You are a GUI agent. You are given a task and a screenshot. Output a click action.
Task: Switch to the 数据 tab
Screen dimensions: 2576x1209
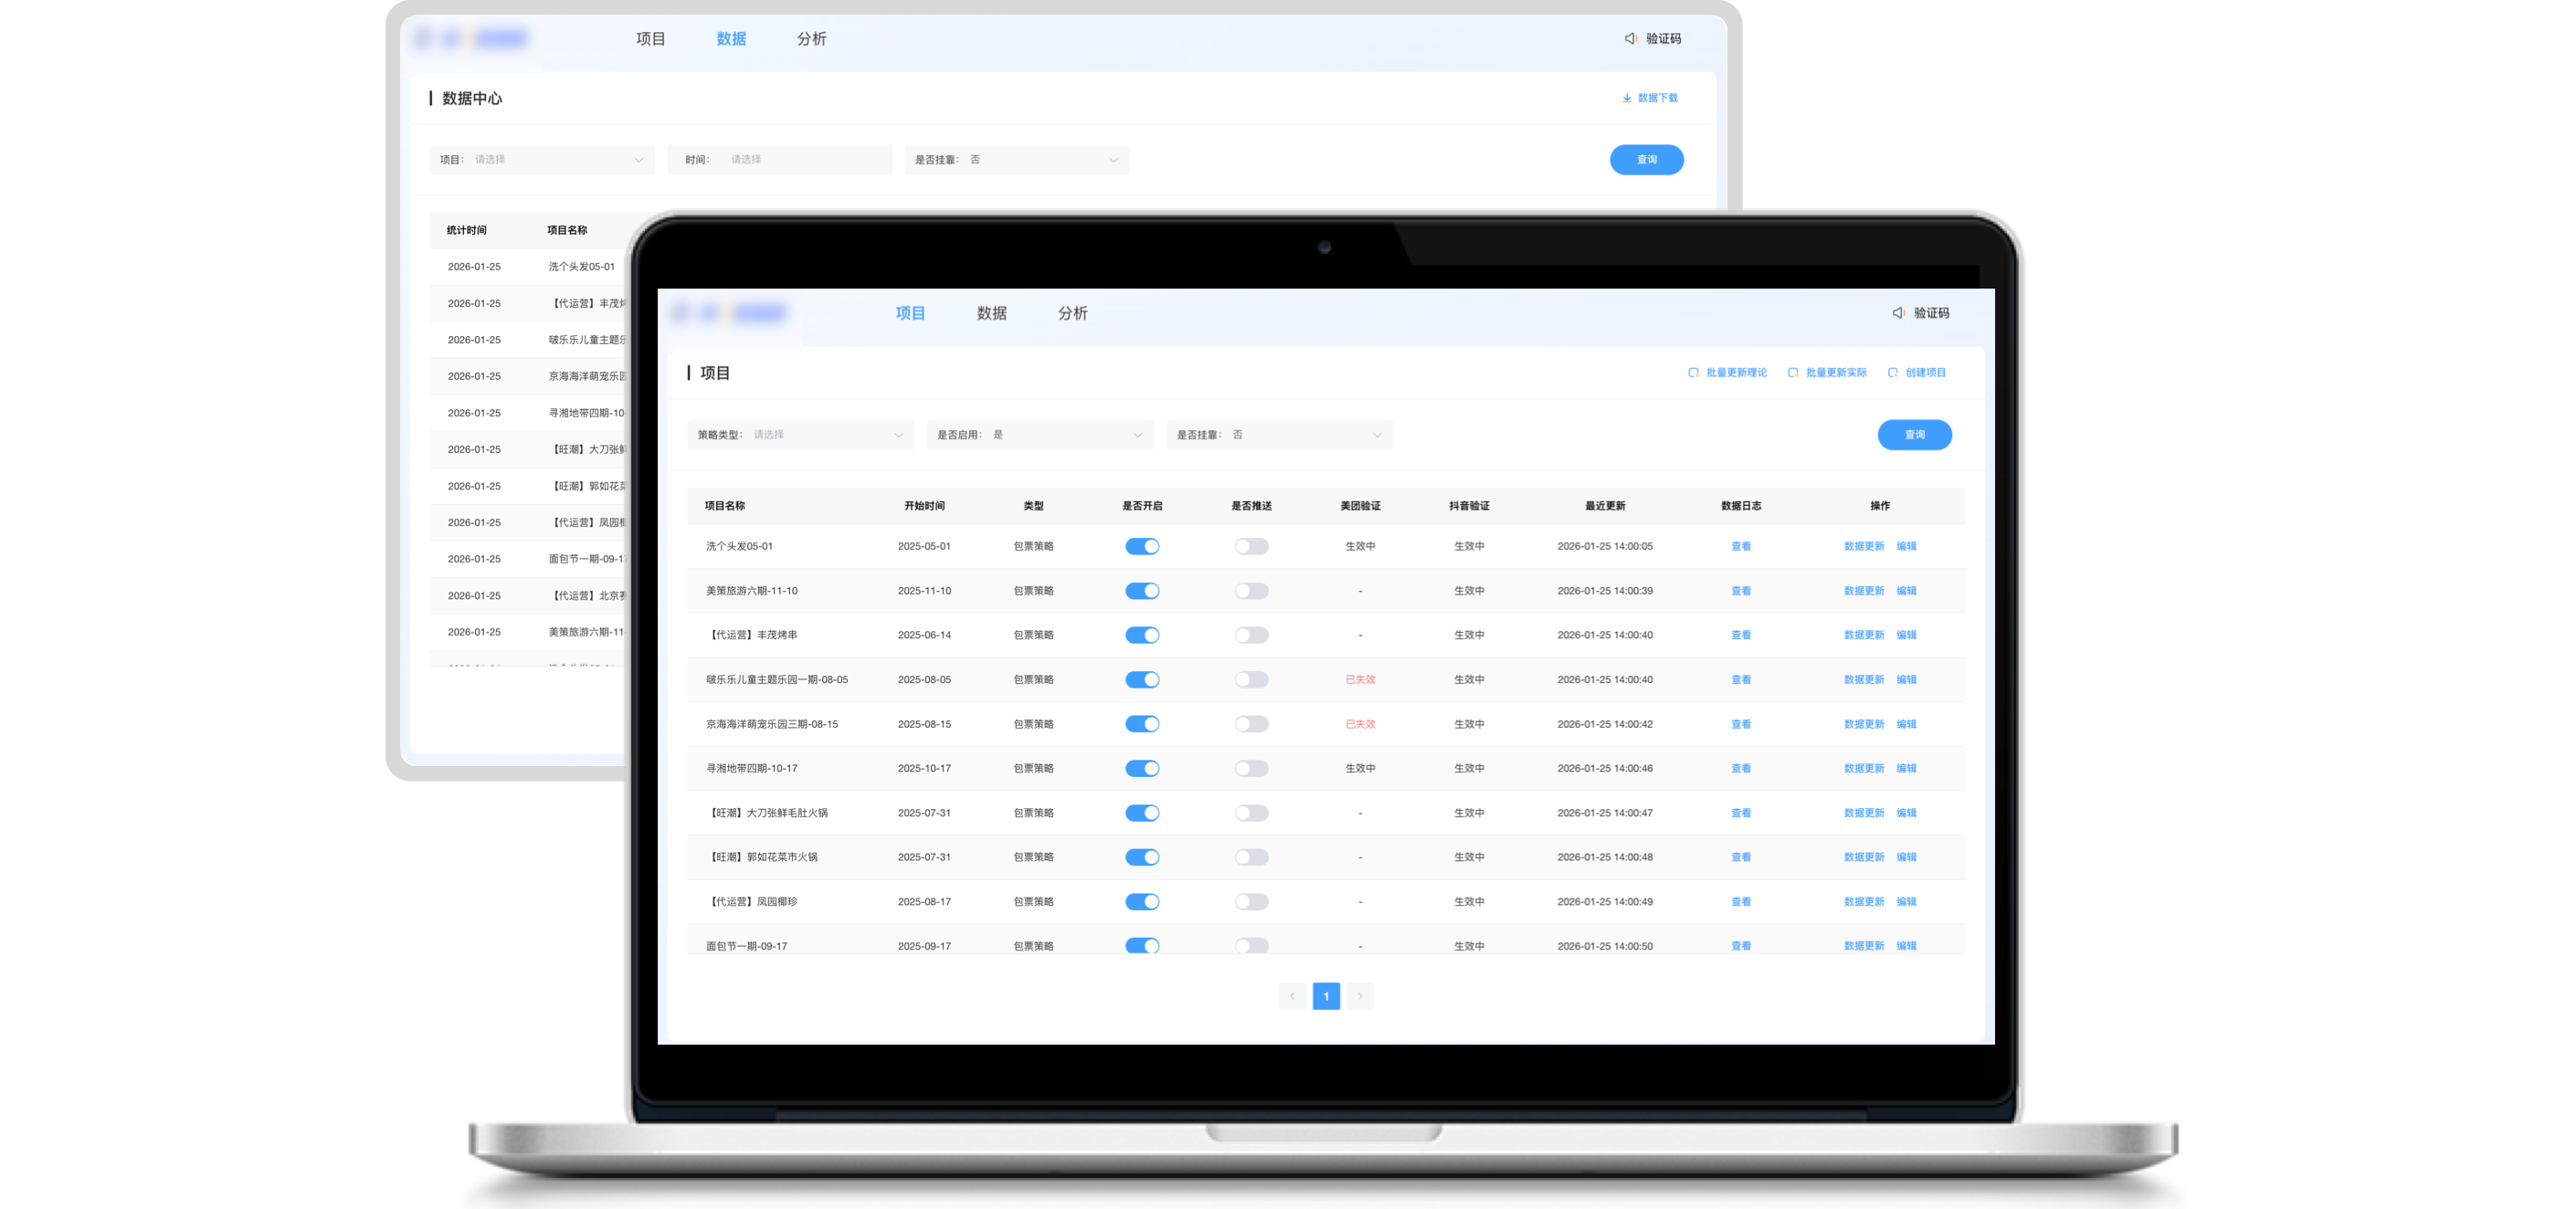tap(990, 313)
